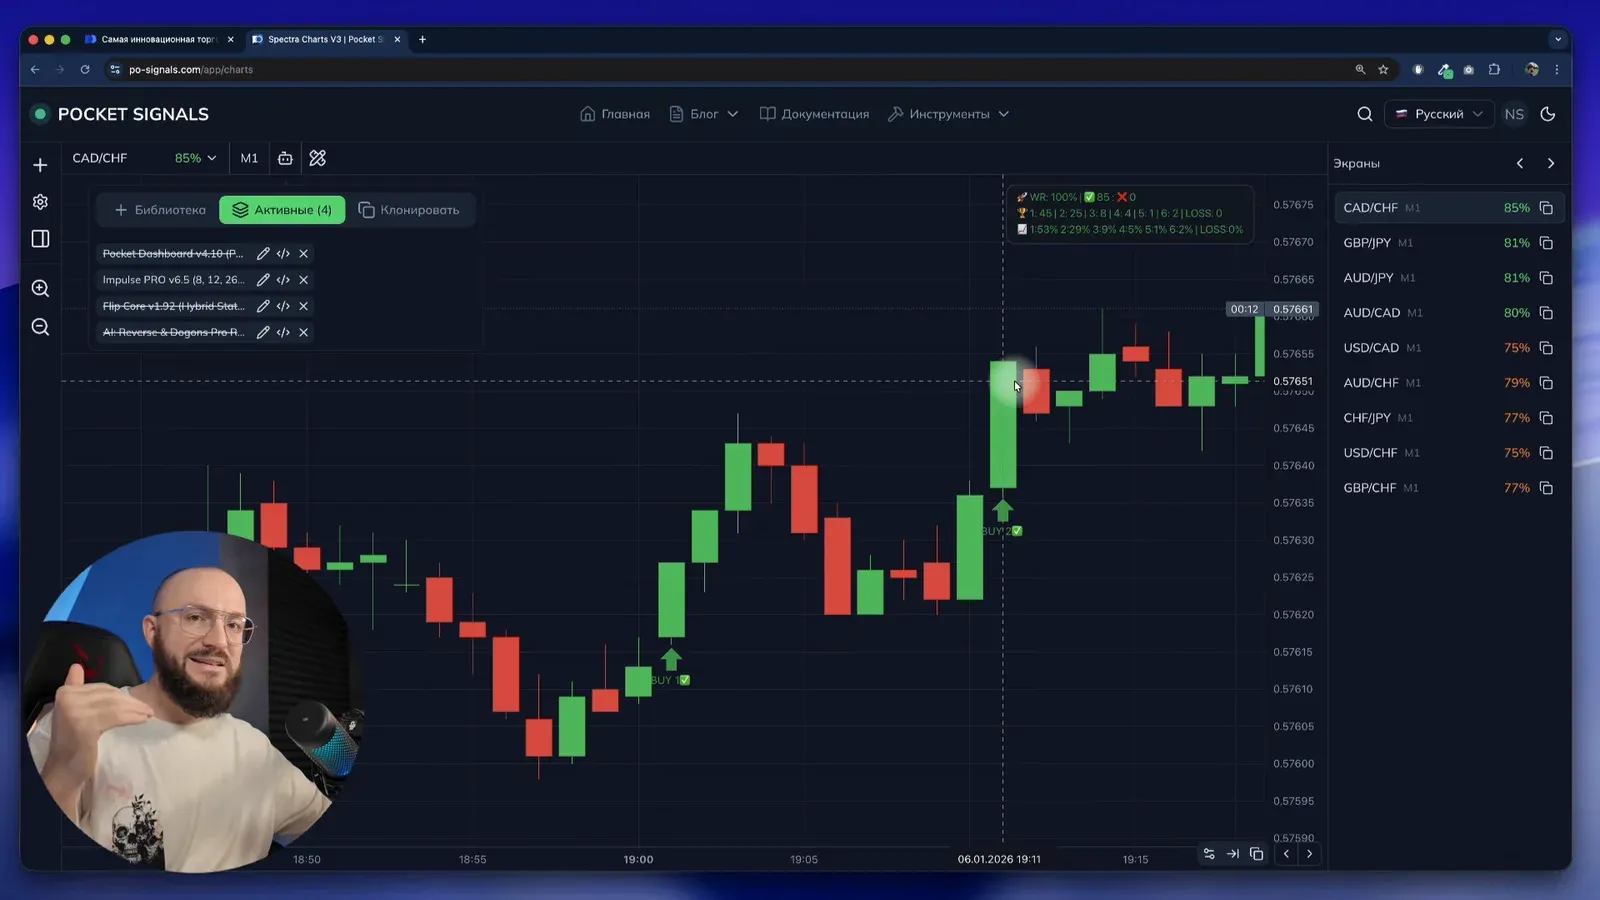This screenshot has height=900, width=1600.
Task: Copy the AUD/JPY screen entry
Action: click(1546, 278)
